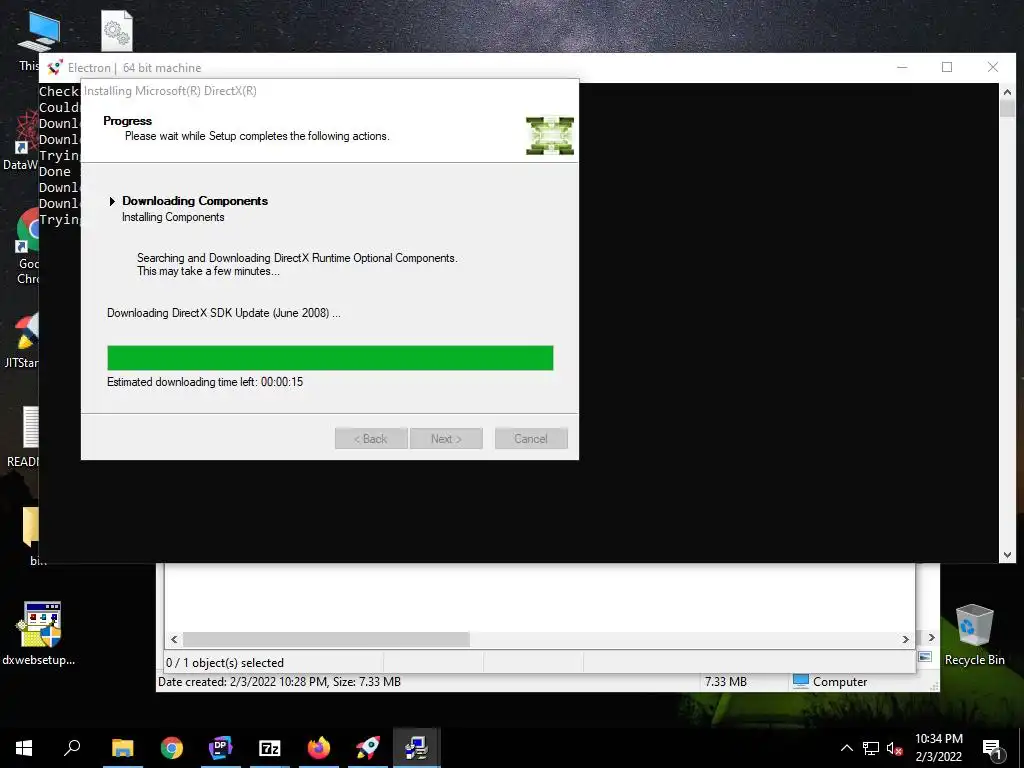This screenshot has height=768, width=1024.
Task: Click 'Estimated downloading time left' text
Action: [x=205, y=382]
